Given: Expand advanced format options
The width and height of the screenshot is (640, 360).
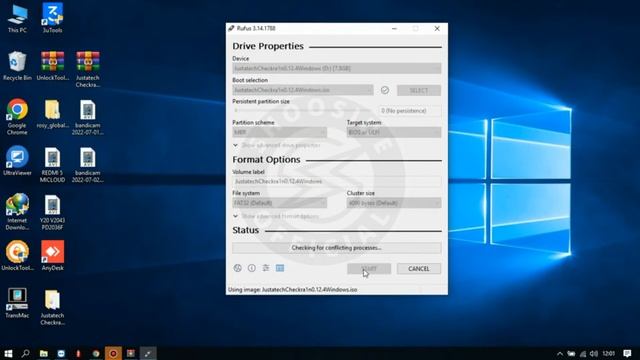Looking at the screenshot, I should coord(276,216).
